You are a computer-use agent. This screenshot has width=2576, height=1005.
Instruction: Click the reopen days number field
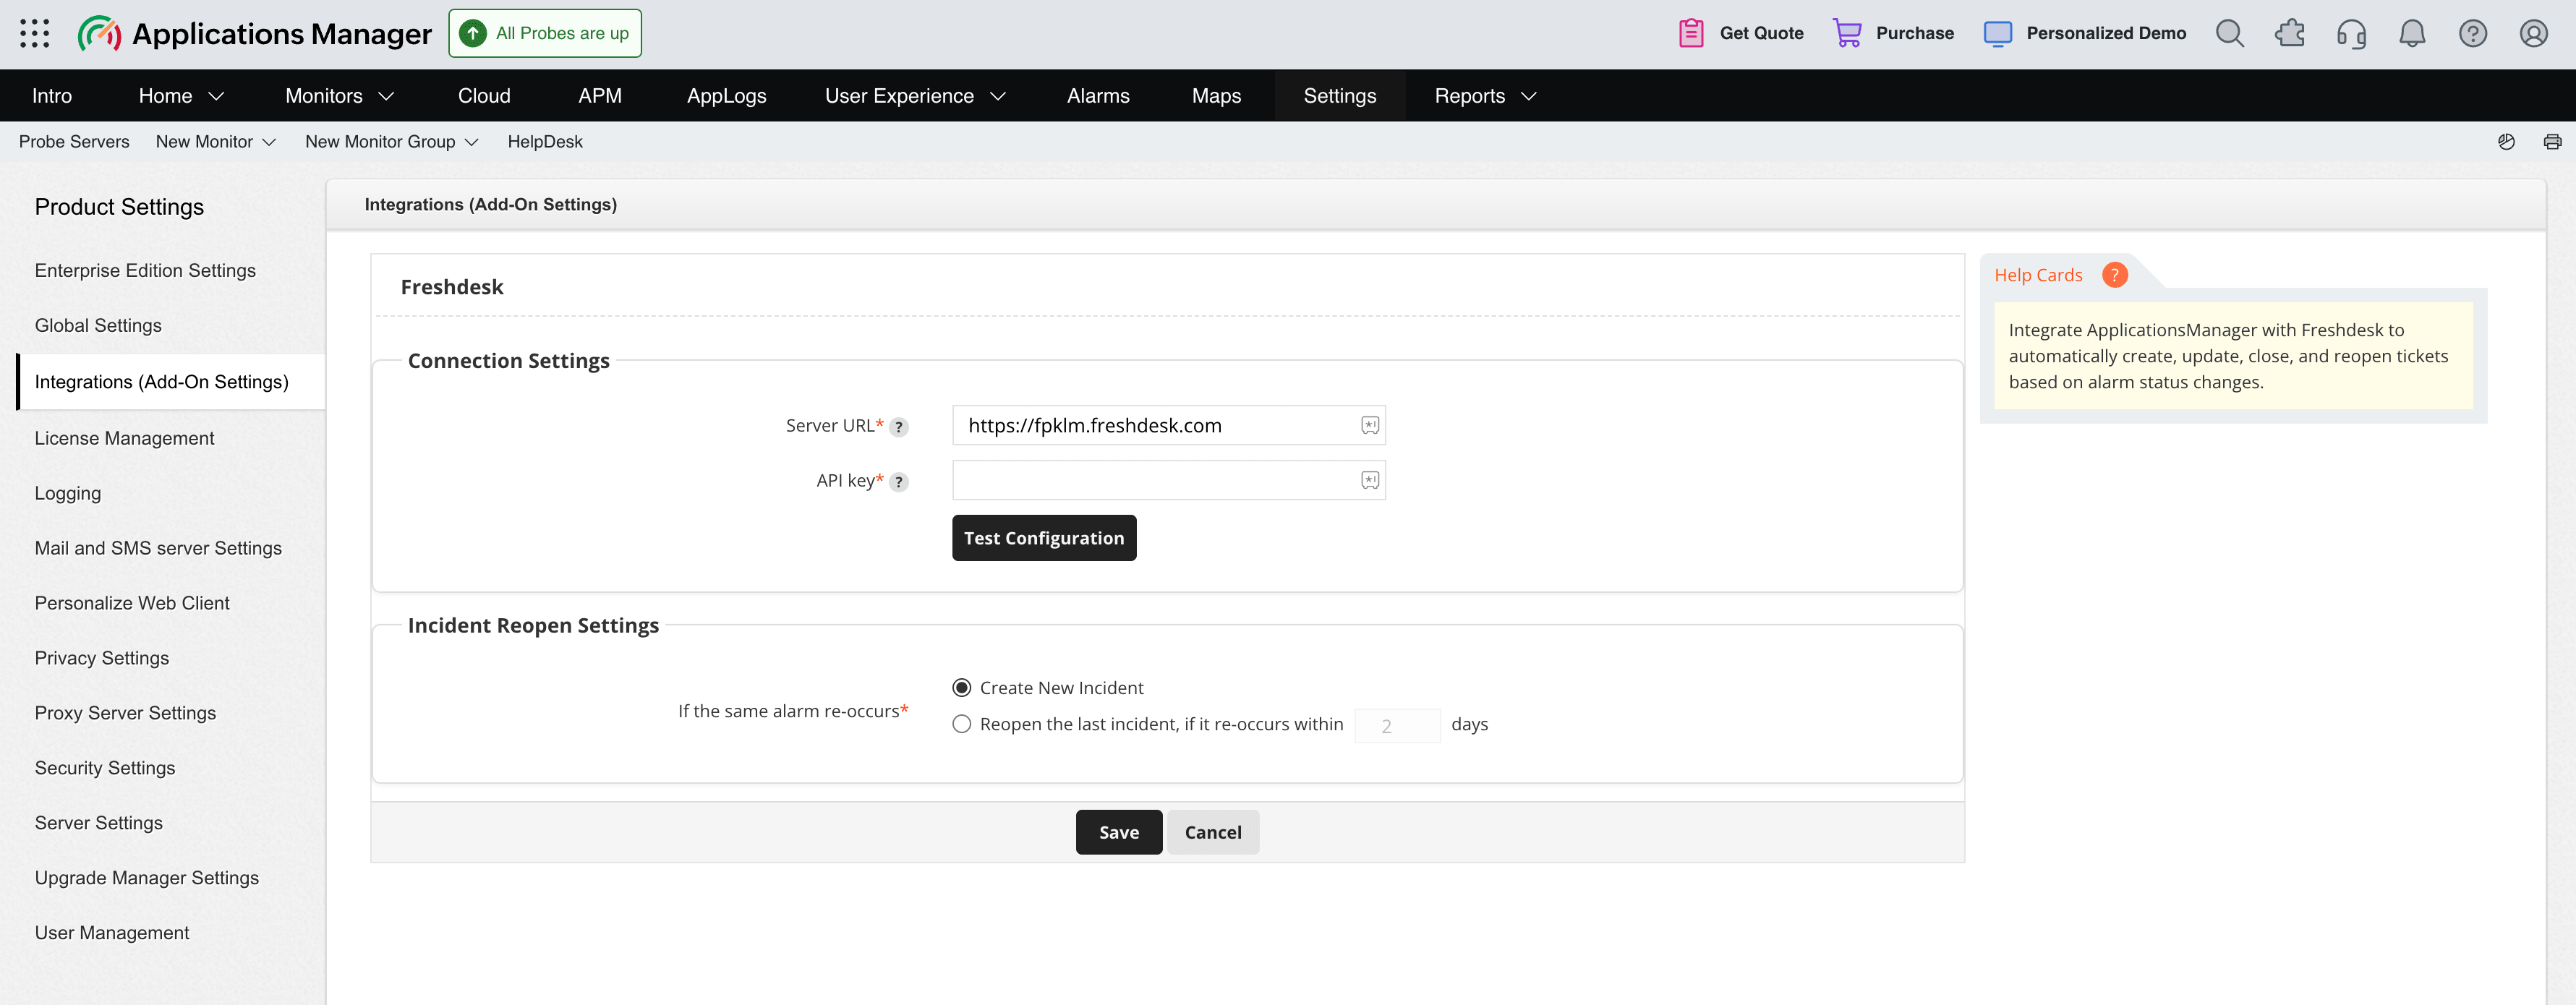[1397, 726]
